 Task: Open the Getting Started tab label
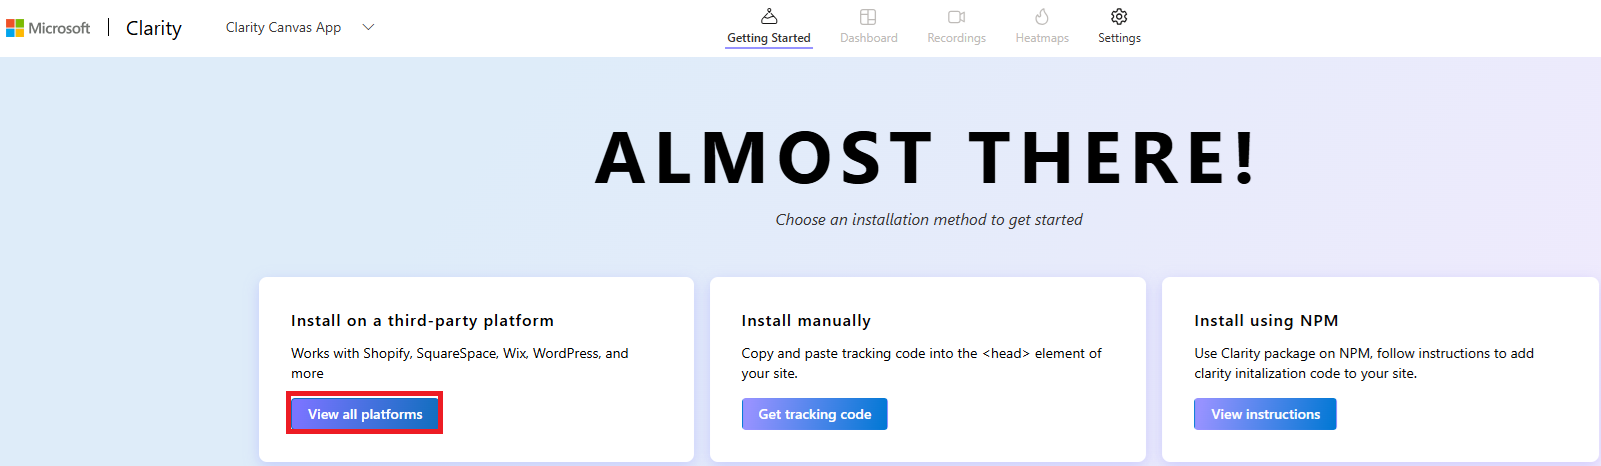click(768, 38)
